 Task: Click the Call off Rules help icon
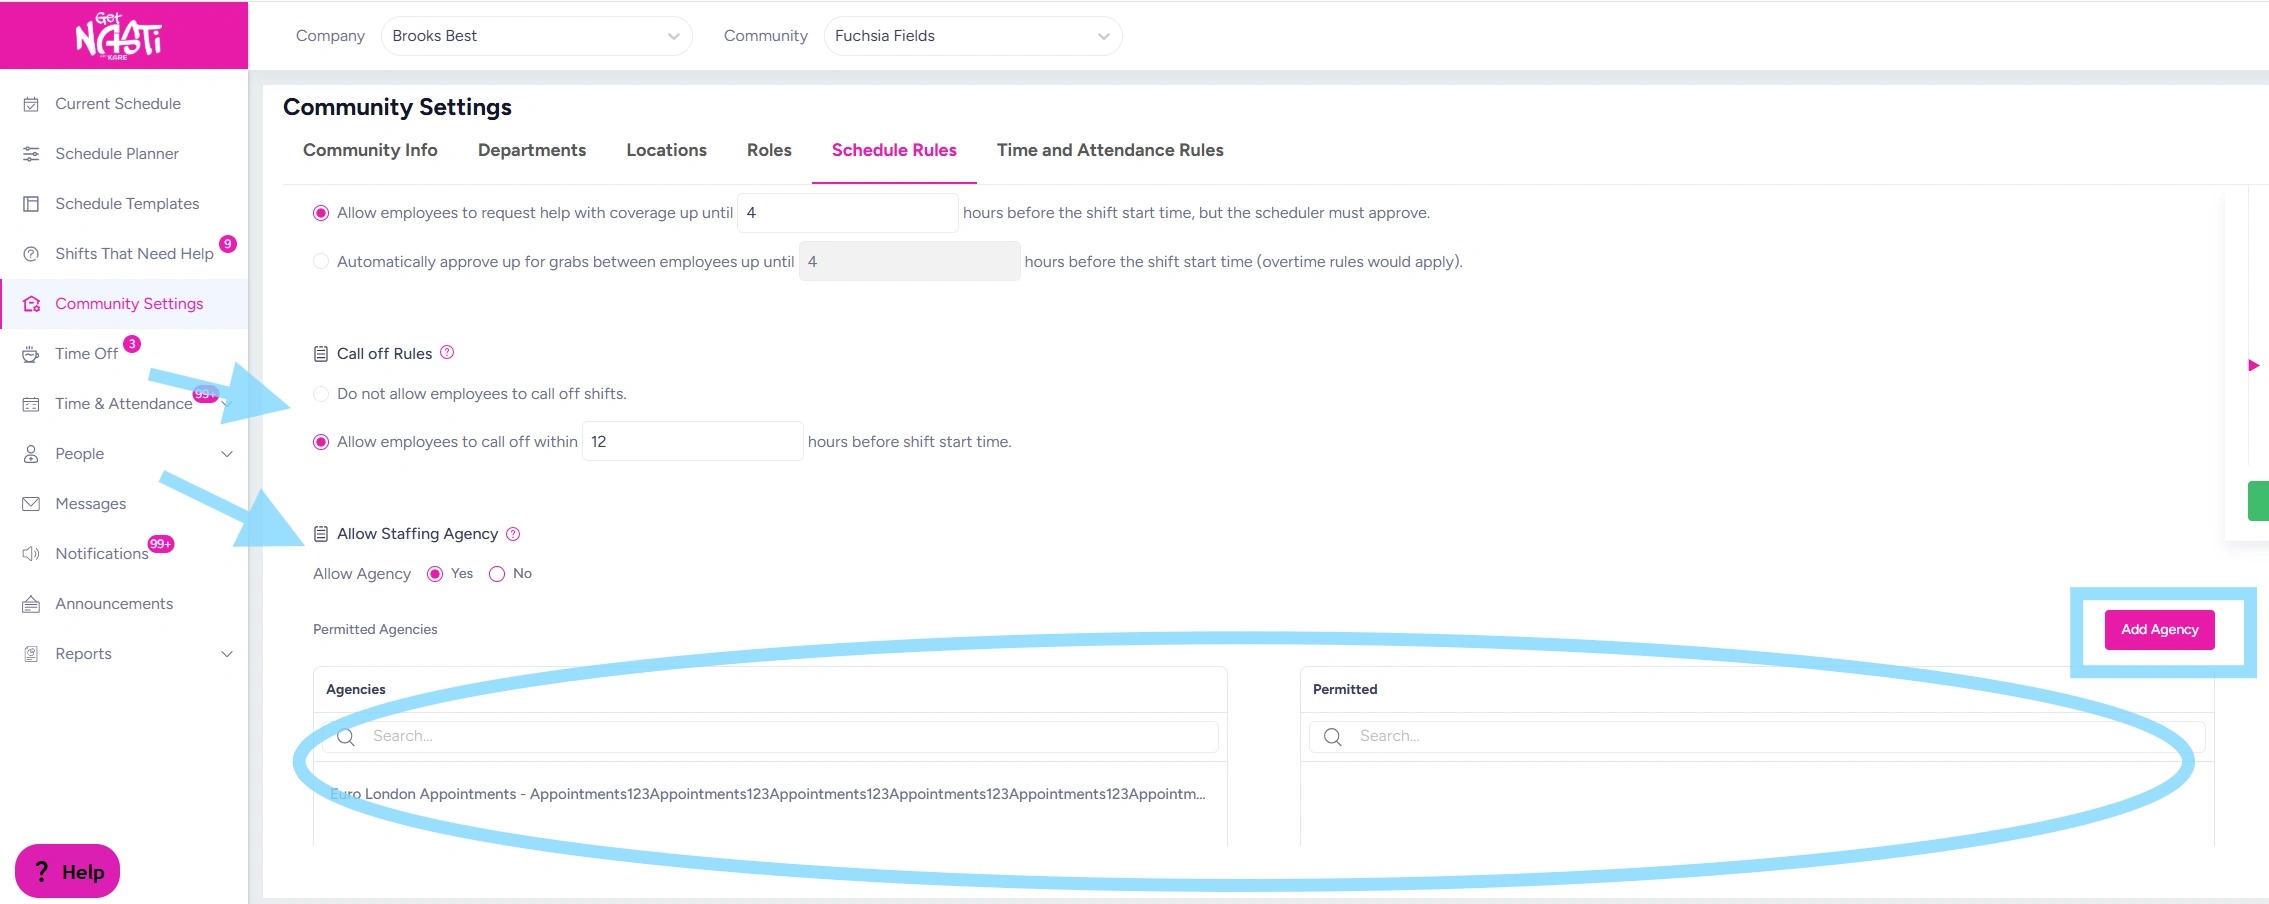click(x=447, y=352)
